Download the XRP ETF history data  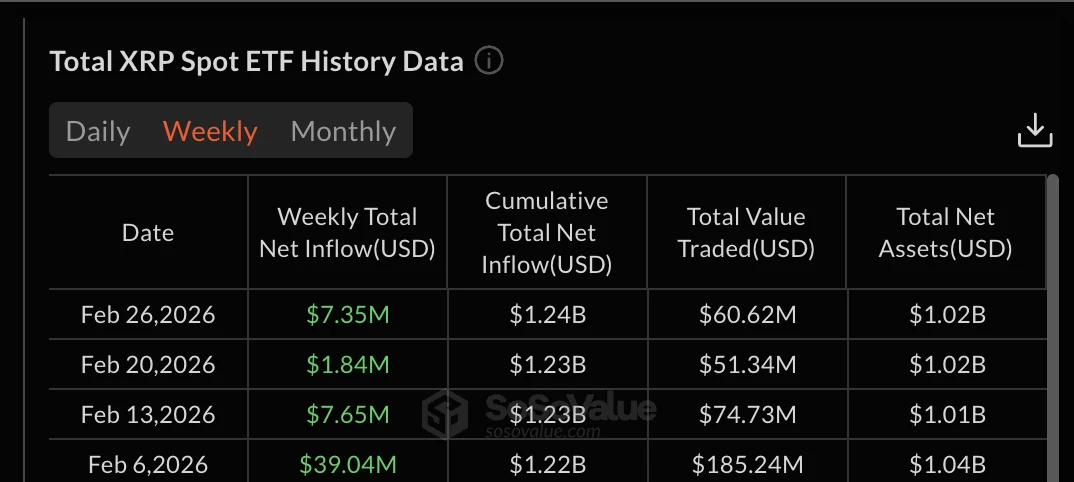click(x=1035, y=131)
